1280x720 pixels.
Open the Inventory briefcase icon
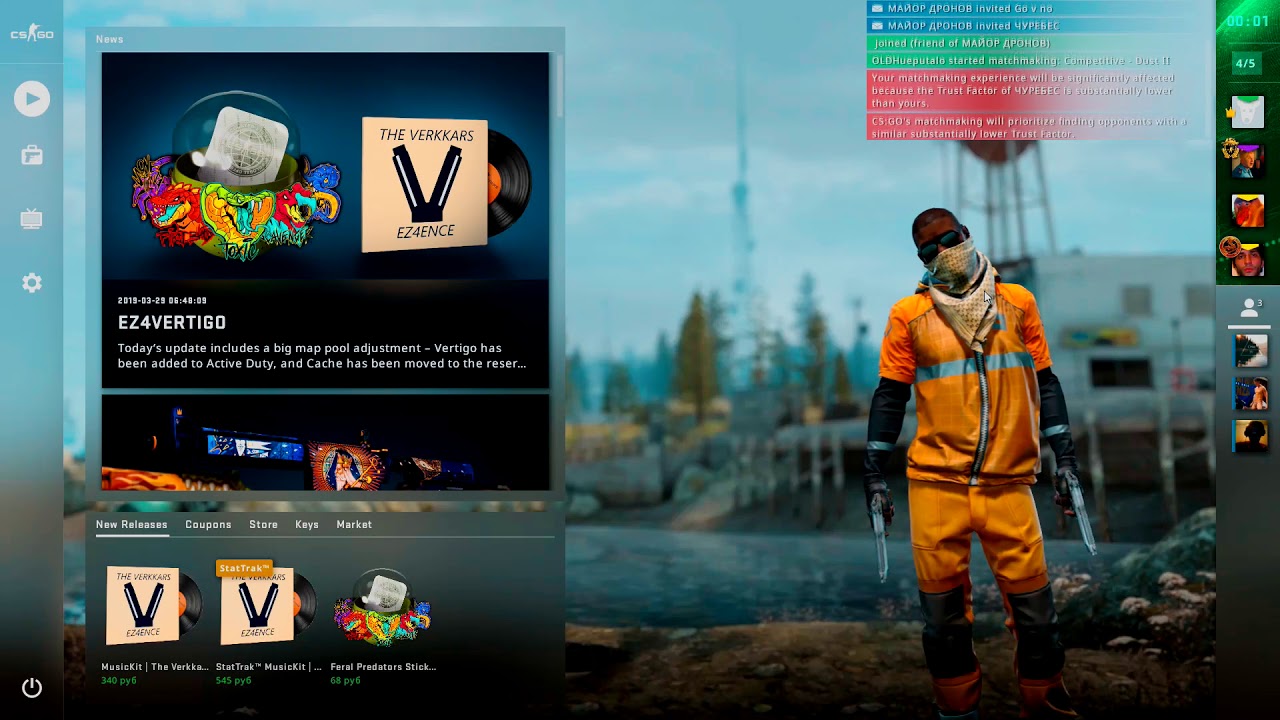[x=32, y=155]
